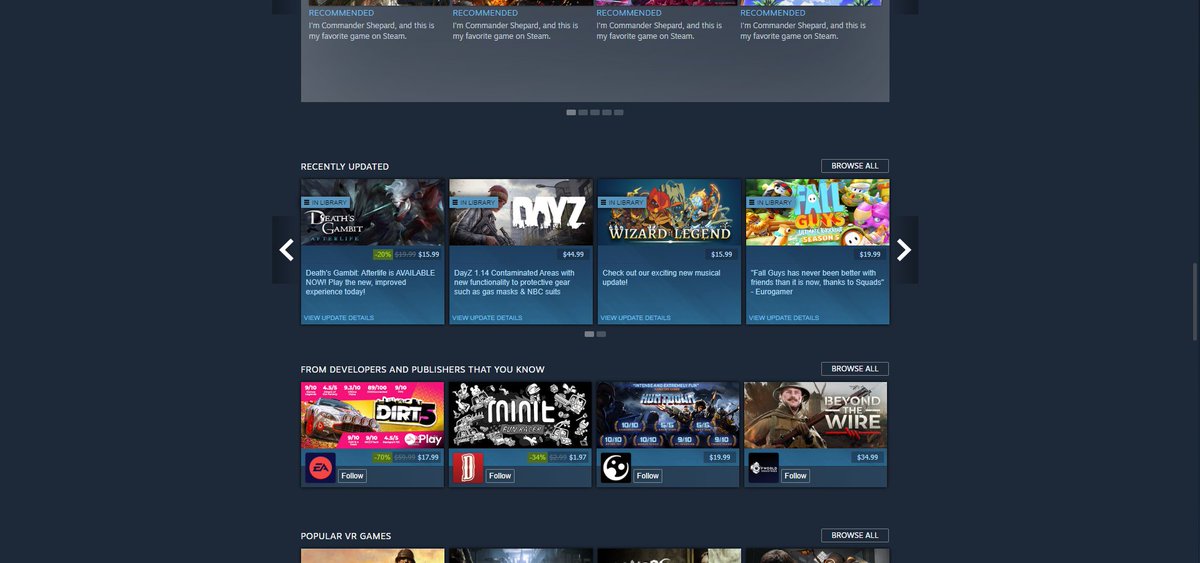Viewport: 1200px width, 563px height.
Task: Open EA publisher logo under DiRT 5
Action: coord(320,468)
